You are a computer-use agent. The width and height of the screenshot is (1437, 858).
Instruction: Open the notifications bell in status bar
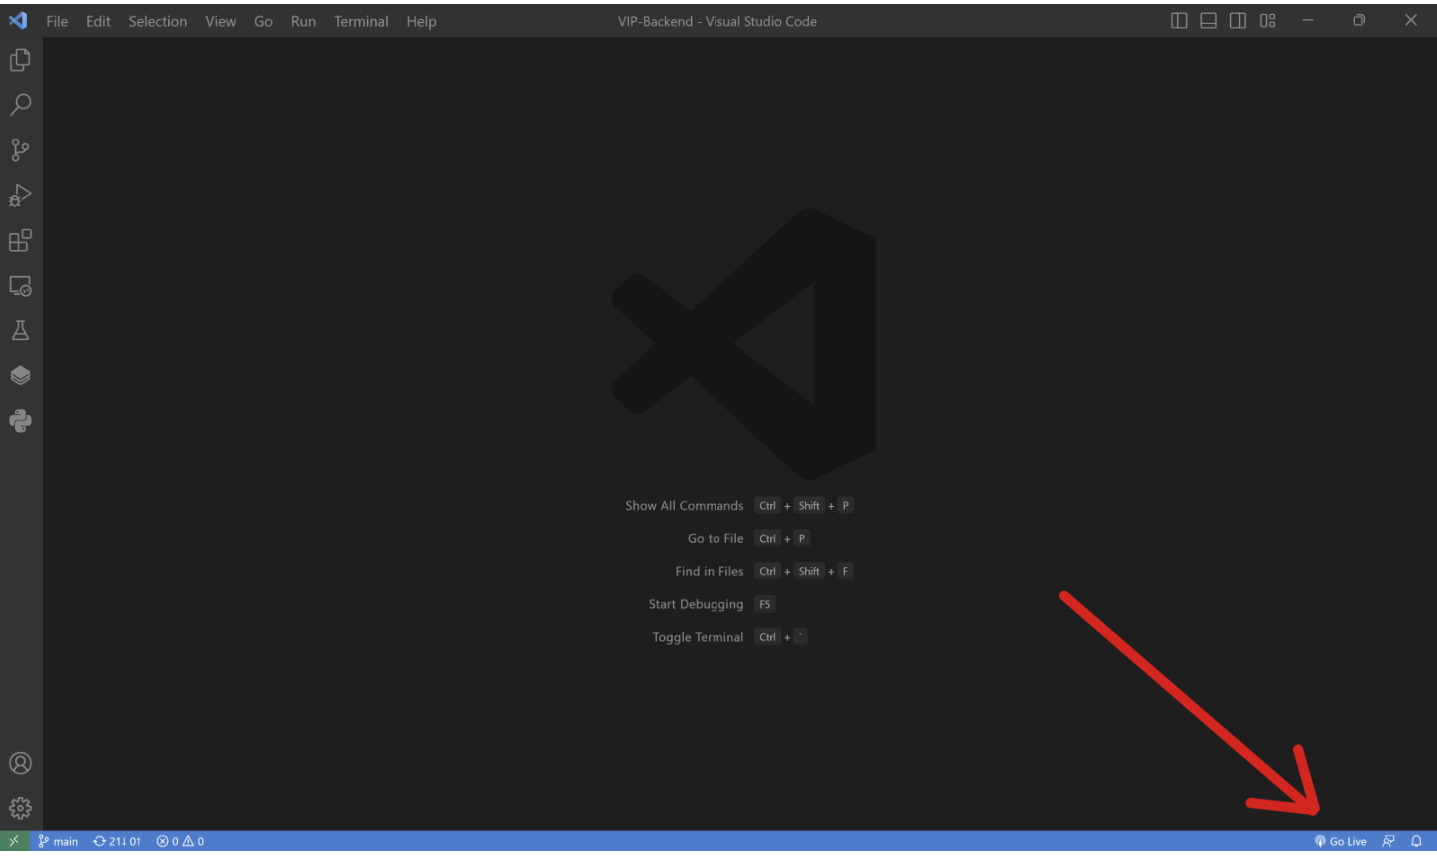1416,841
